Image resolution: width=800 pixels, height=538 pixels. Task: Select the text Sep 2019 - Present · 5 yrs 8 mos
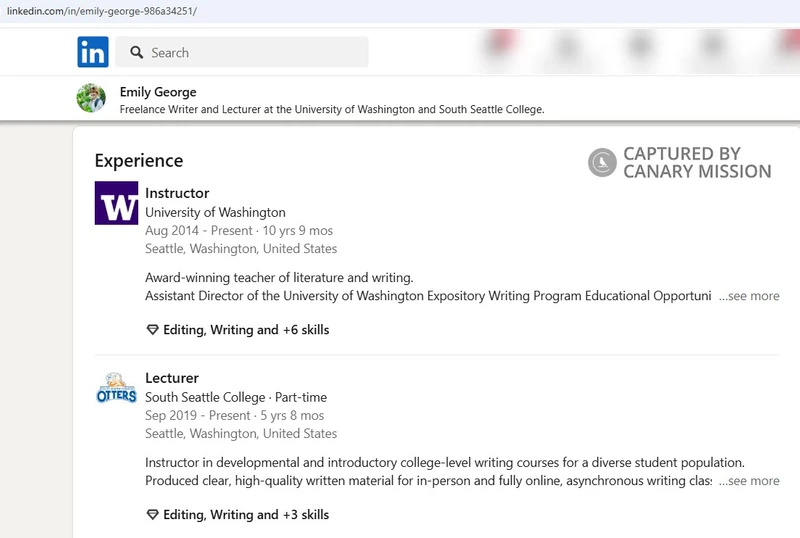pyautogui.click(x=235, y=415)
